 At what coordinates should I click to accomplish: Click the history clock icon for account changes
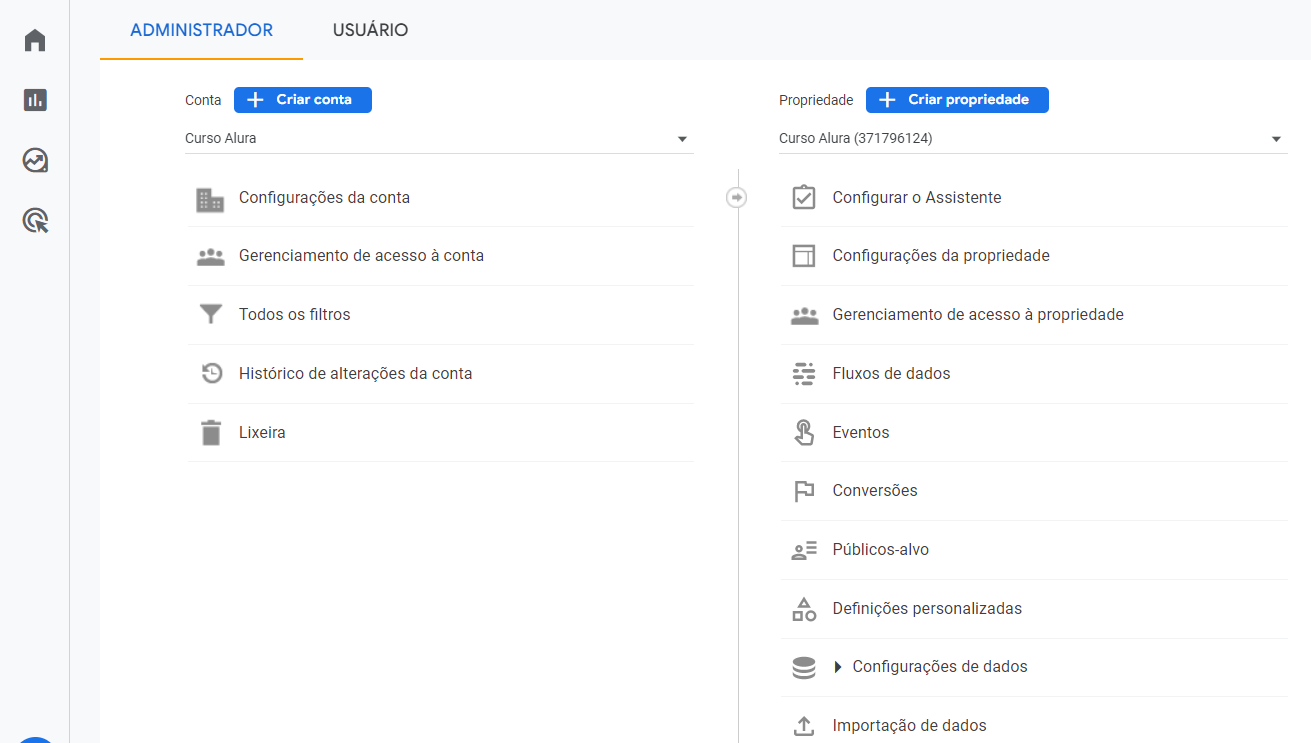pos(211,374)
